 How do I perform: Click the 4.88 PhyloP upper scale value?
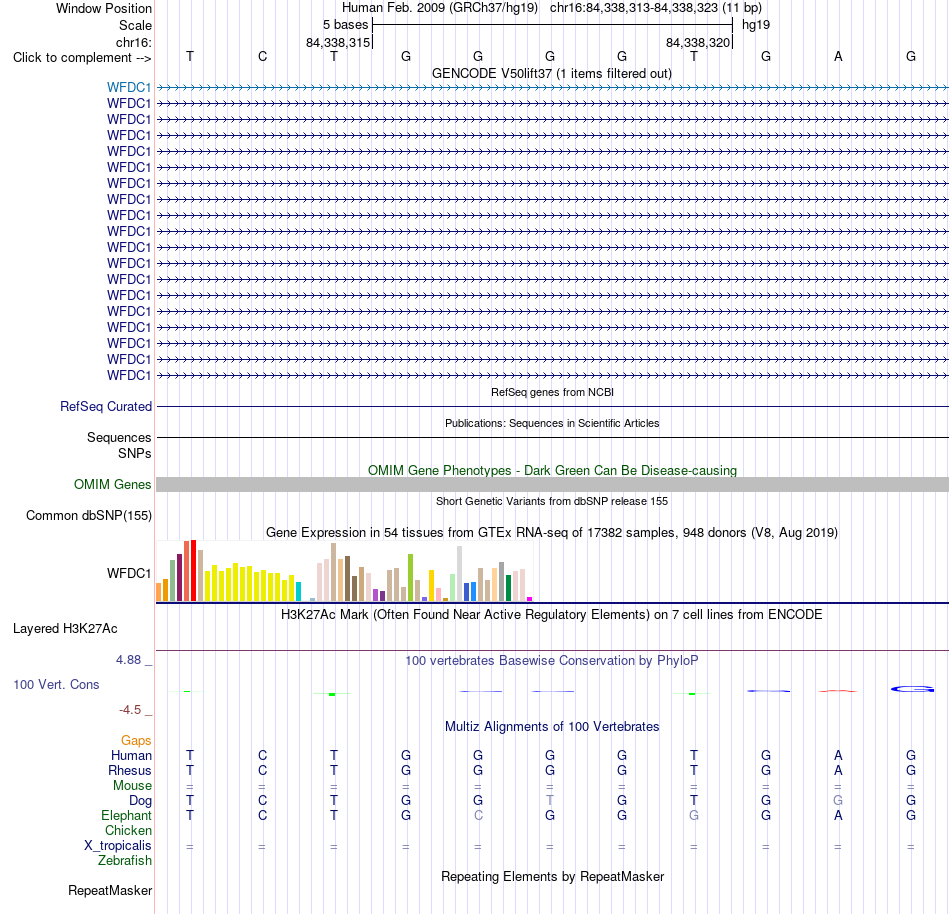point(128,660)
